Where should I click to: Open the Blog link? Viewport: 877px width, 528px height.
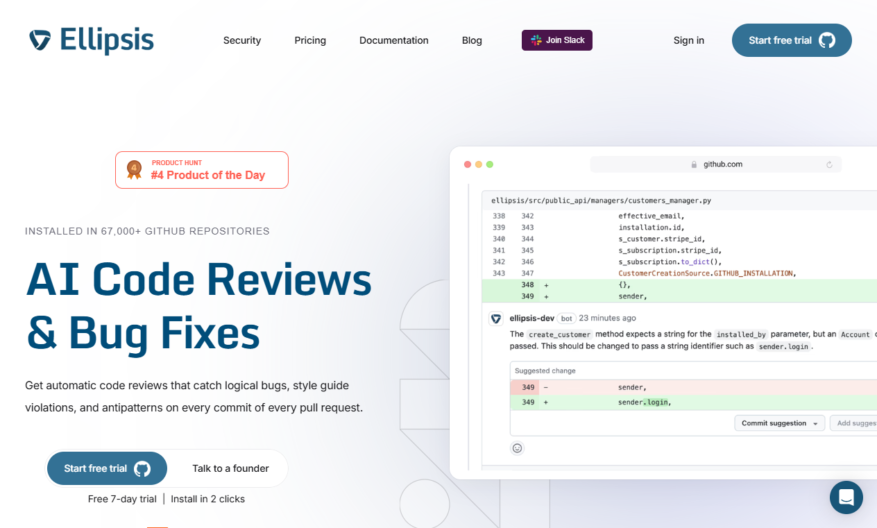(471, 40)
